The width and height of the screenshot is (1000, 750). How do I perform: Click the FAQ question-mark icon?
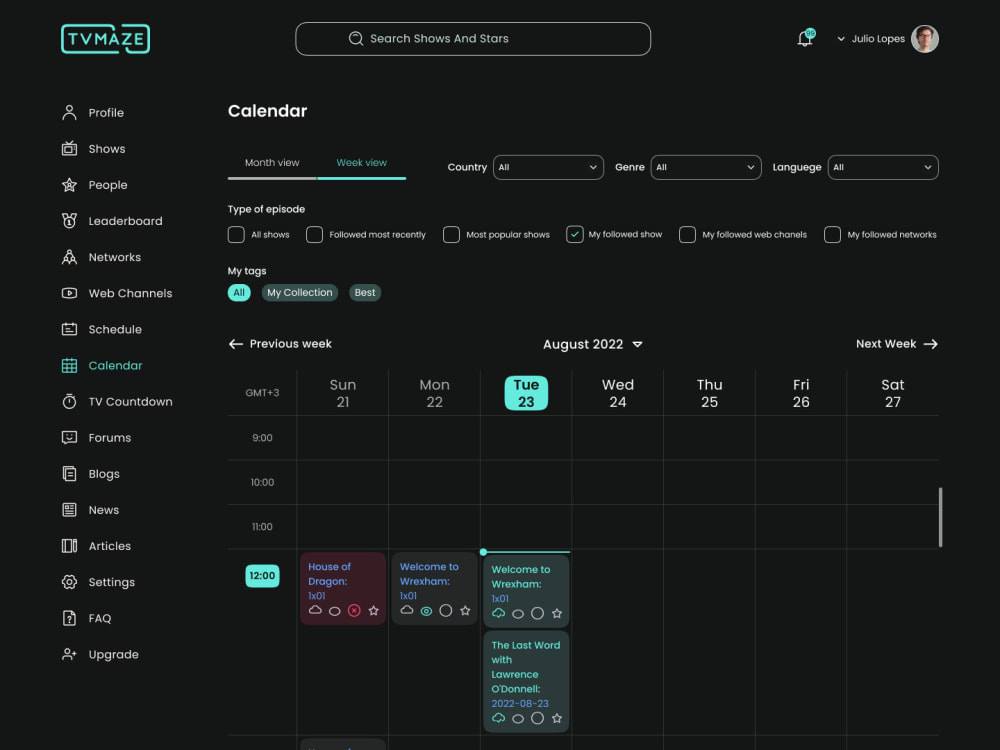[x=70, y=618]
